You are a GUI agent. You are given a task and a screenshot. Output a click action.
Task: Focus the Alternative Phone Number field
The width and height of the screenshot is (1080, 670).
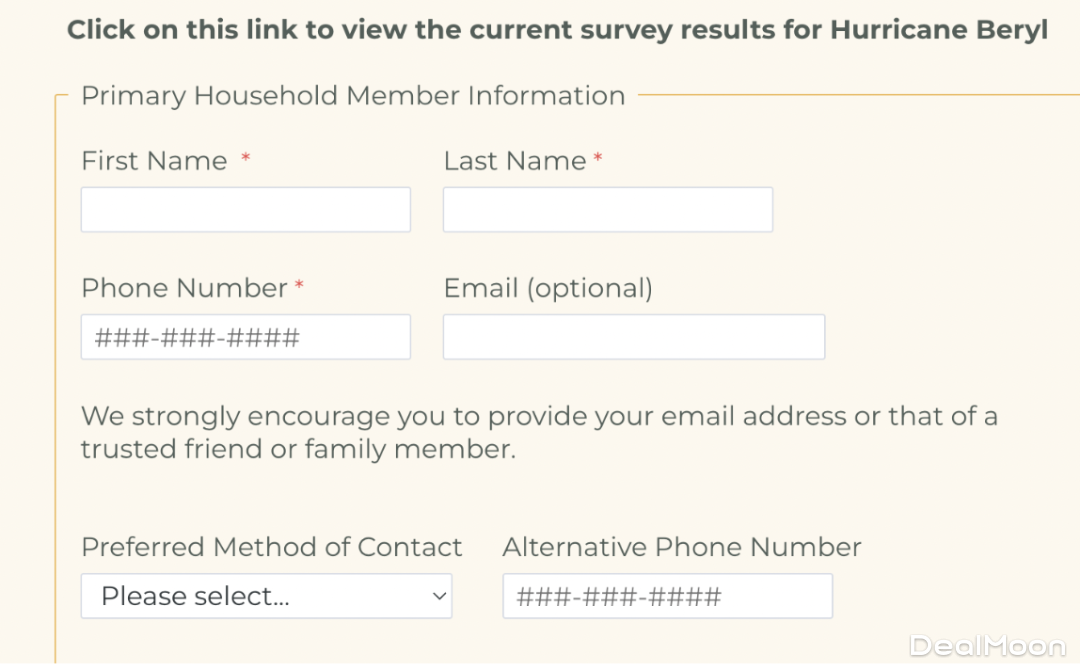(667, 596)
